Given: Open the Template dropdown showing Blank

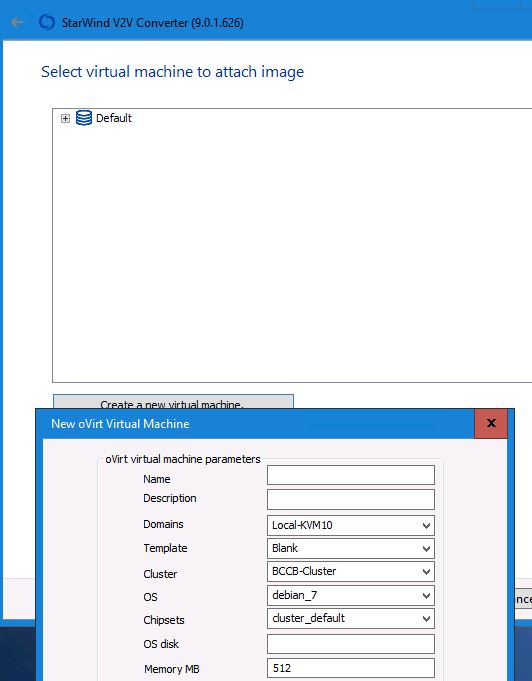Looking at the screenshot, I should [350, 549].
